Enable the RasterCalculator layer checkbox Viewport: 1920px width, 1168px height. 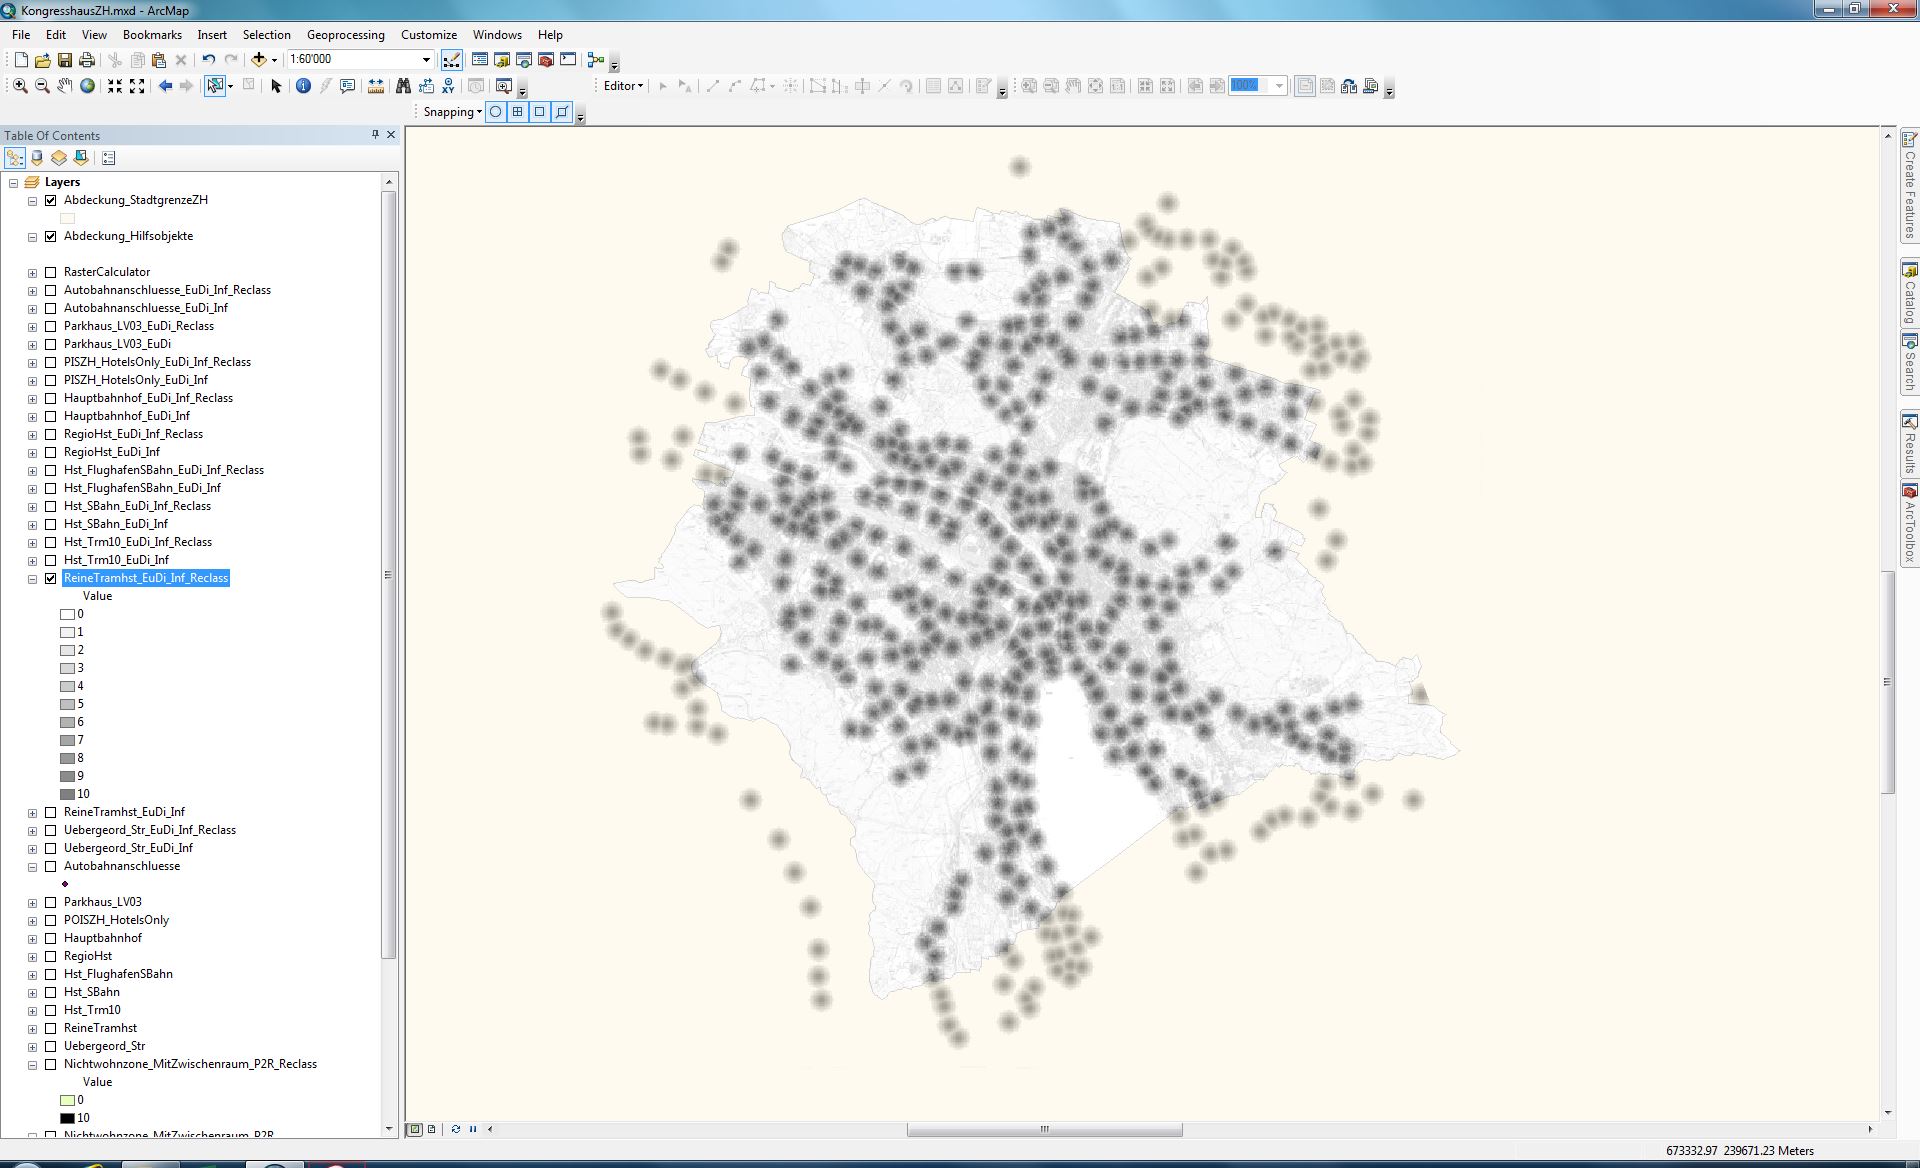51,272
